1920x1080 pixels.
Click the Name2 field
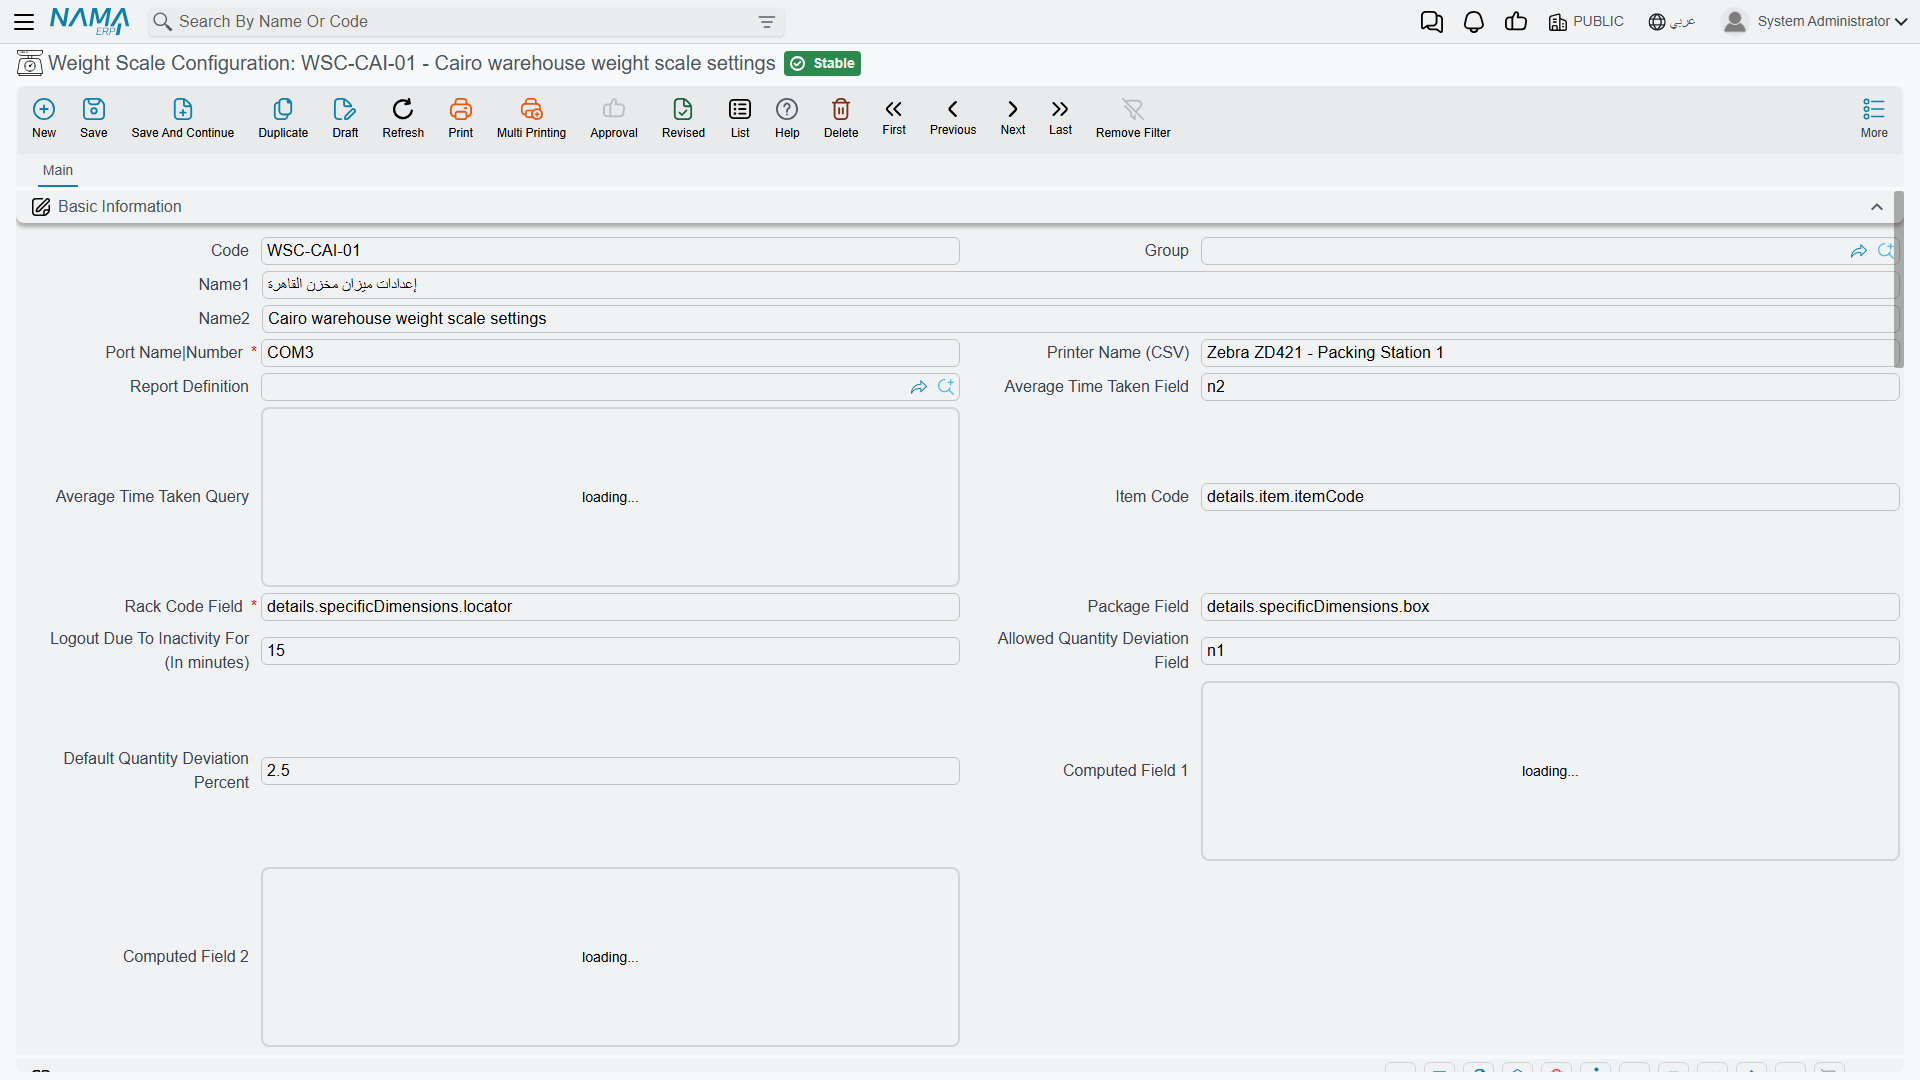click(1078, 319)
